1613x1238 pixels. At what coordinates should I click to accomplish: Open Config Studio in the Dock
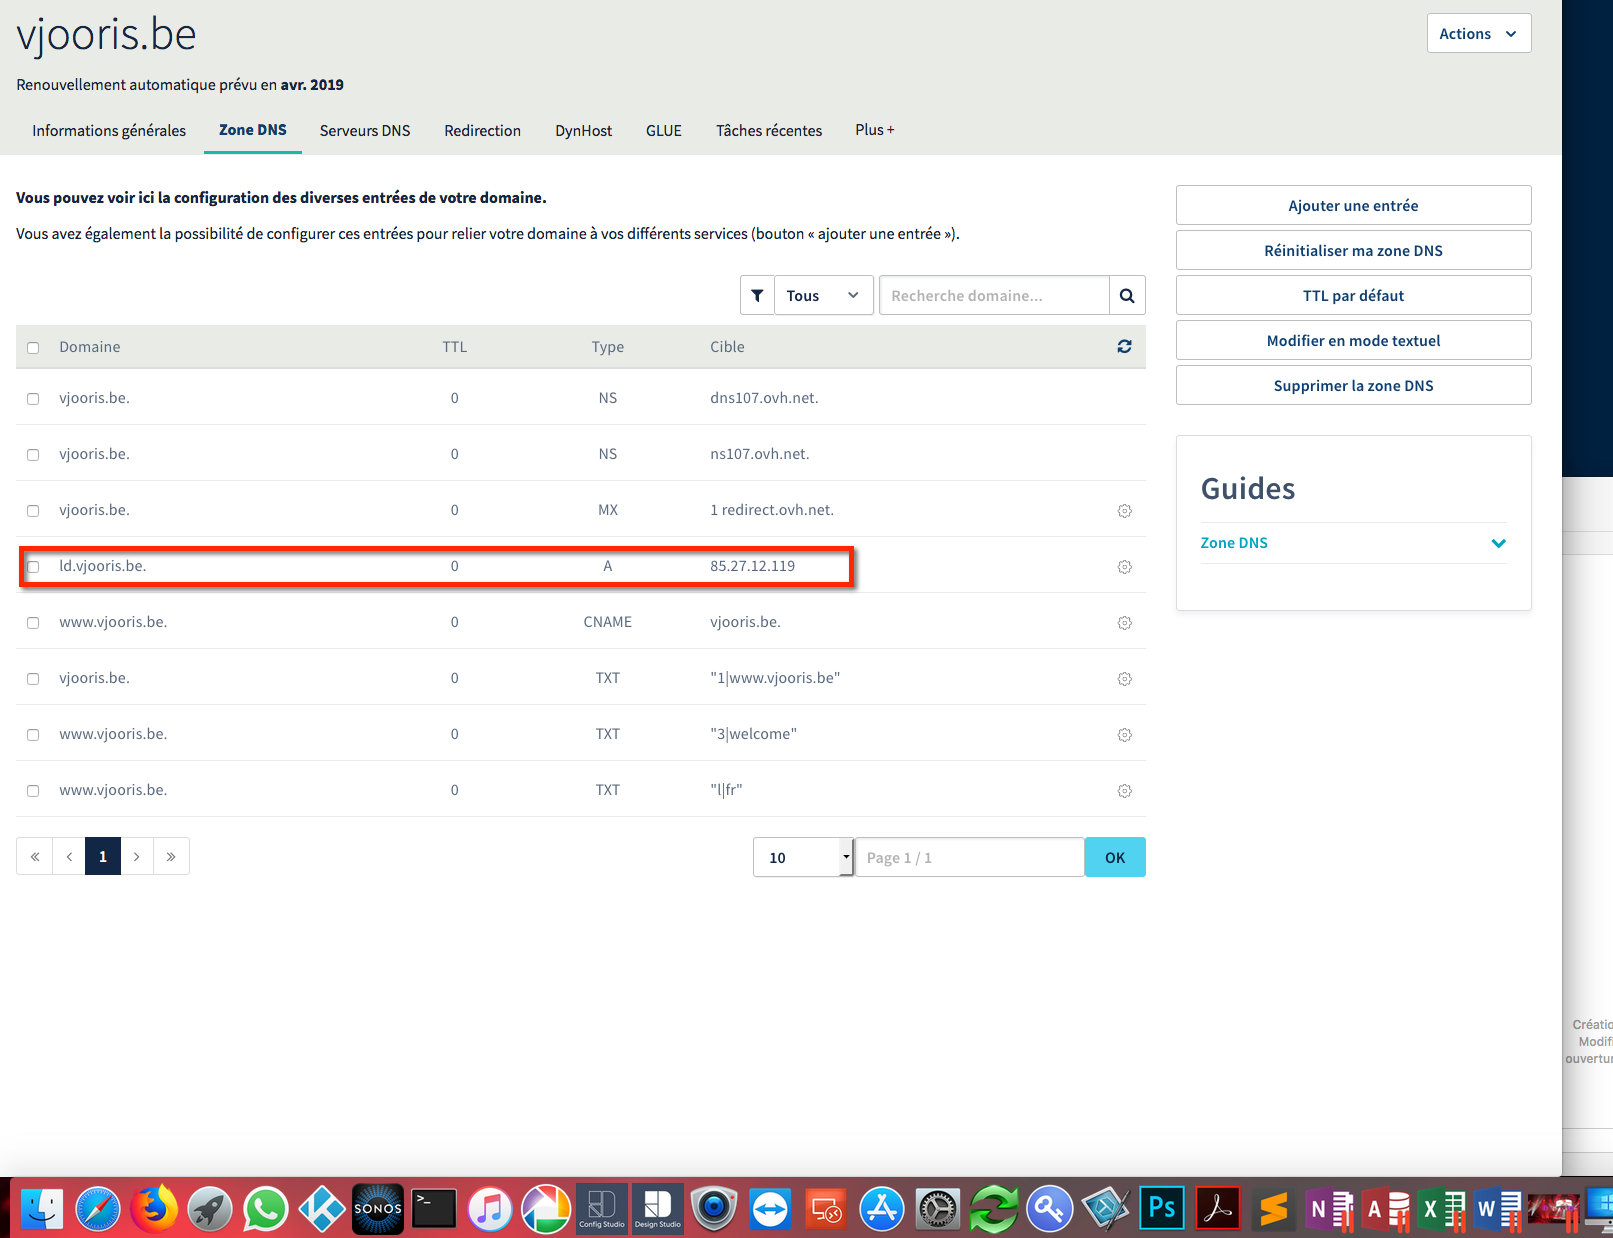coord(602,1209)
